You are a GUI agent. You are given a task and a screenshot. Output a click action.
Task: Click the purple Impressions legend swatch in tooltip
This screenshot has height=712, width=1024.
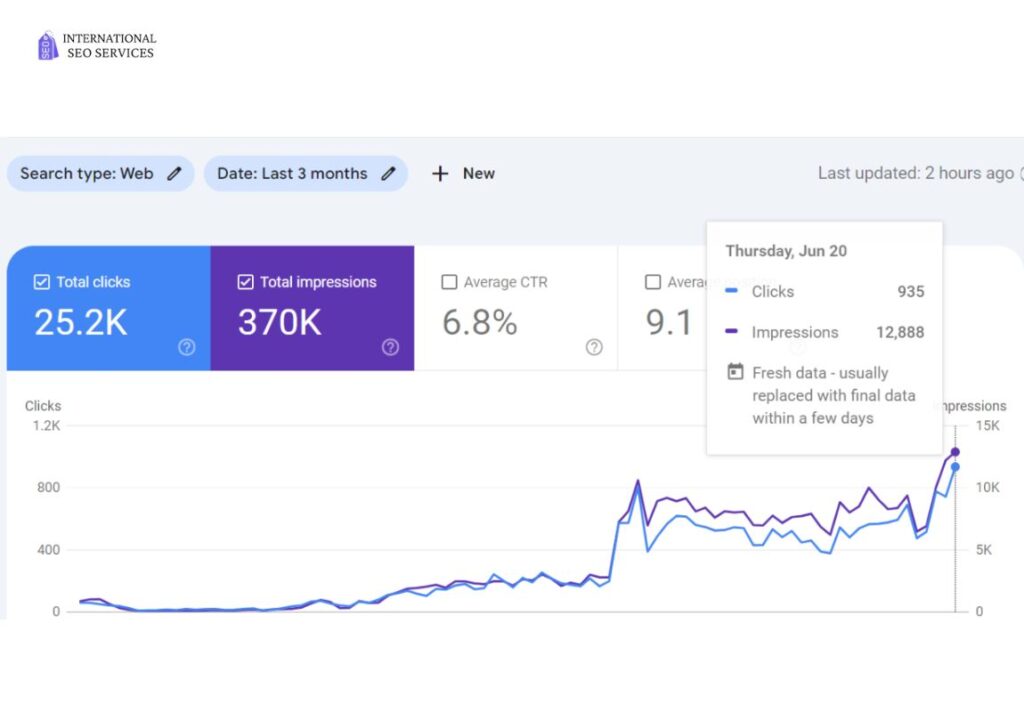point(731,333)
